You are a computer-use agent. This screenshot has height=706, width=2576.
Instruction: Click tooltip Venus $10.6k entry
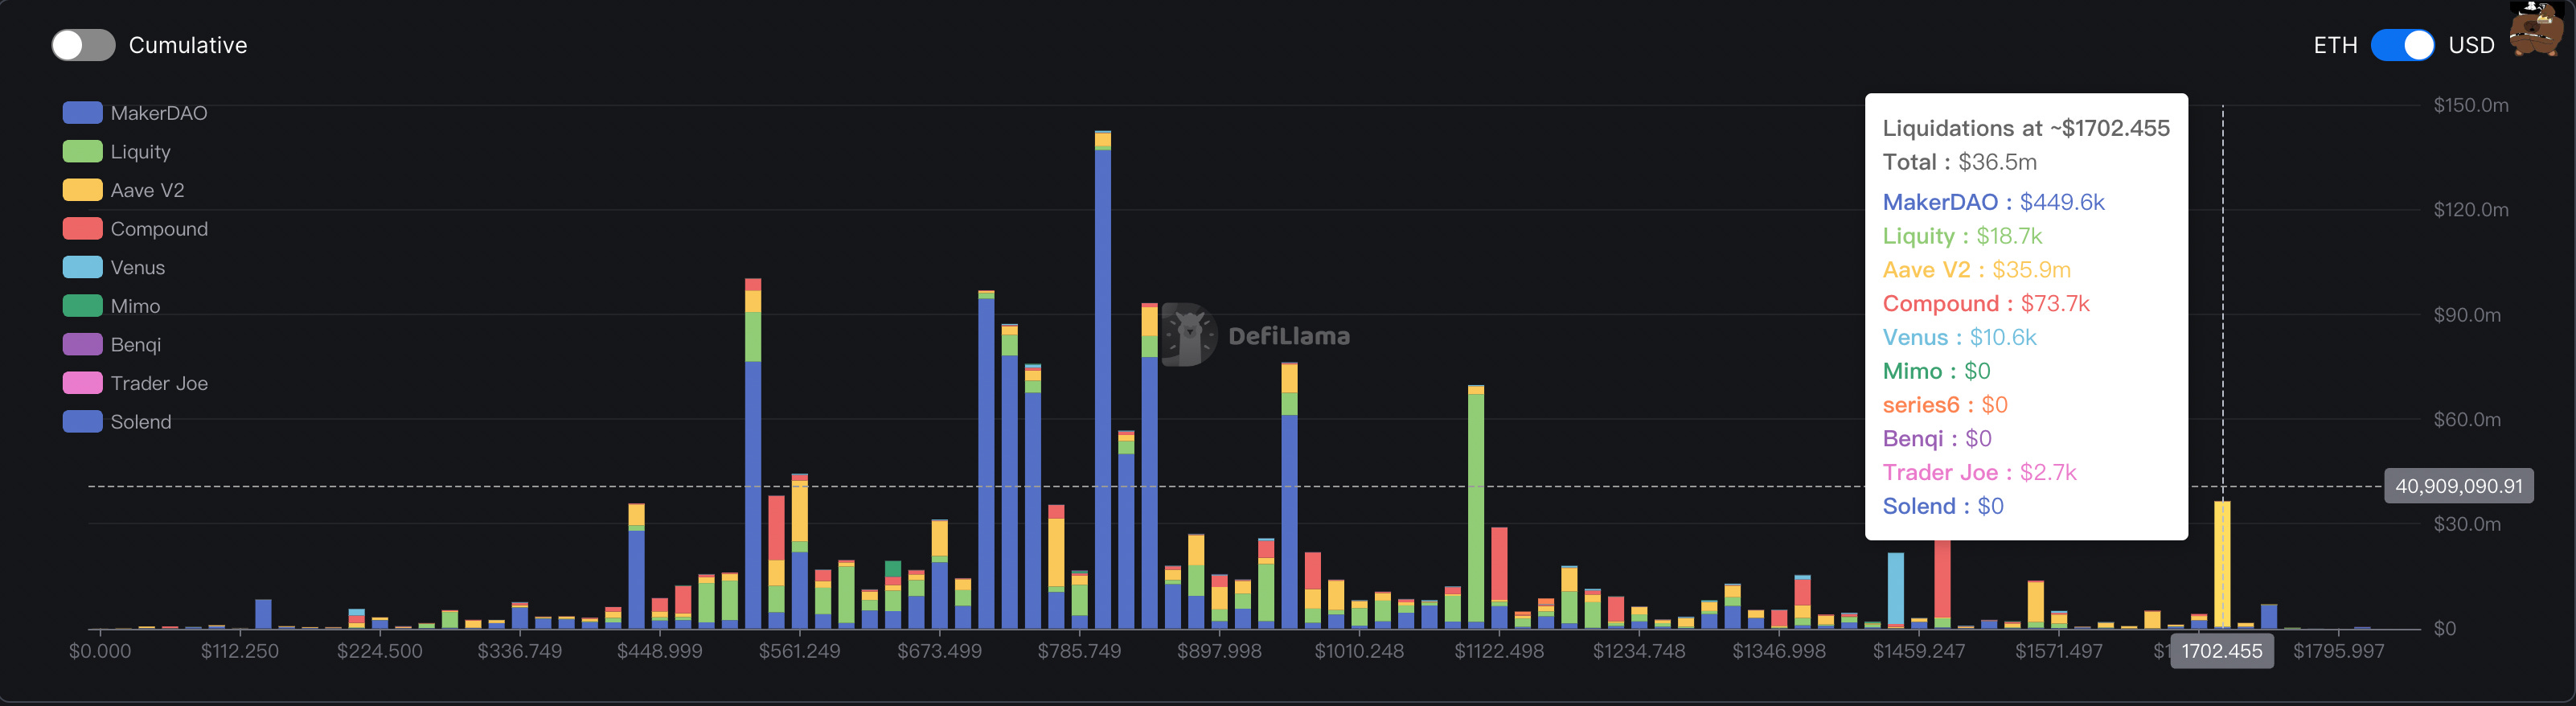point(1959,338)
